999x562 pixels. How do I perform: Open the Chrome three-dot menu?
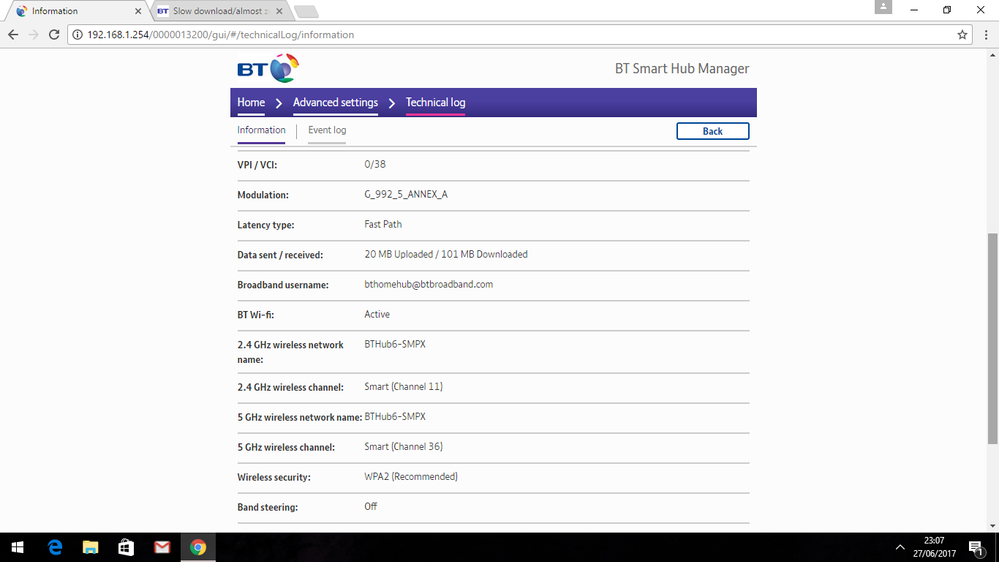tap(986, 35)
